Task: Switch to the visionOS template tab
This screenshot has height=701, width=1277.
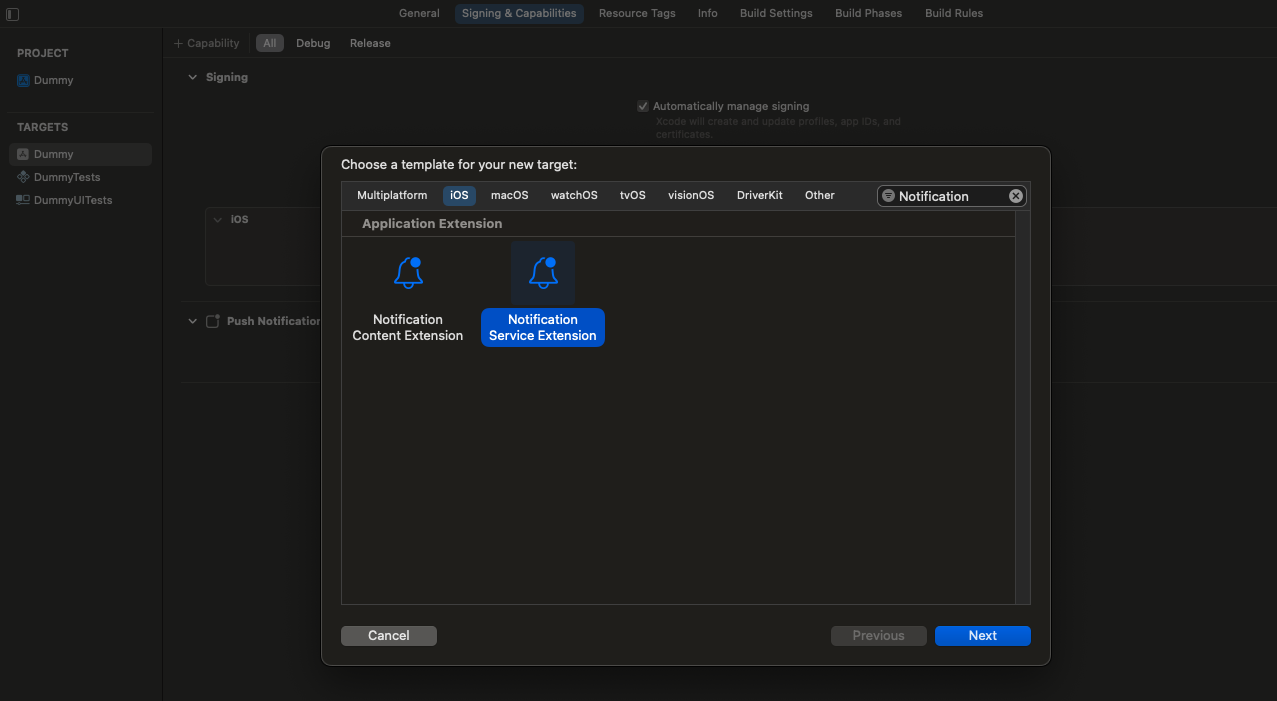Action: (691, 195)
